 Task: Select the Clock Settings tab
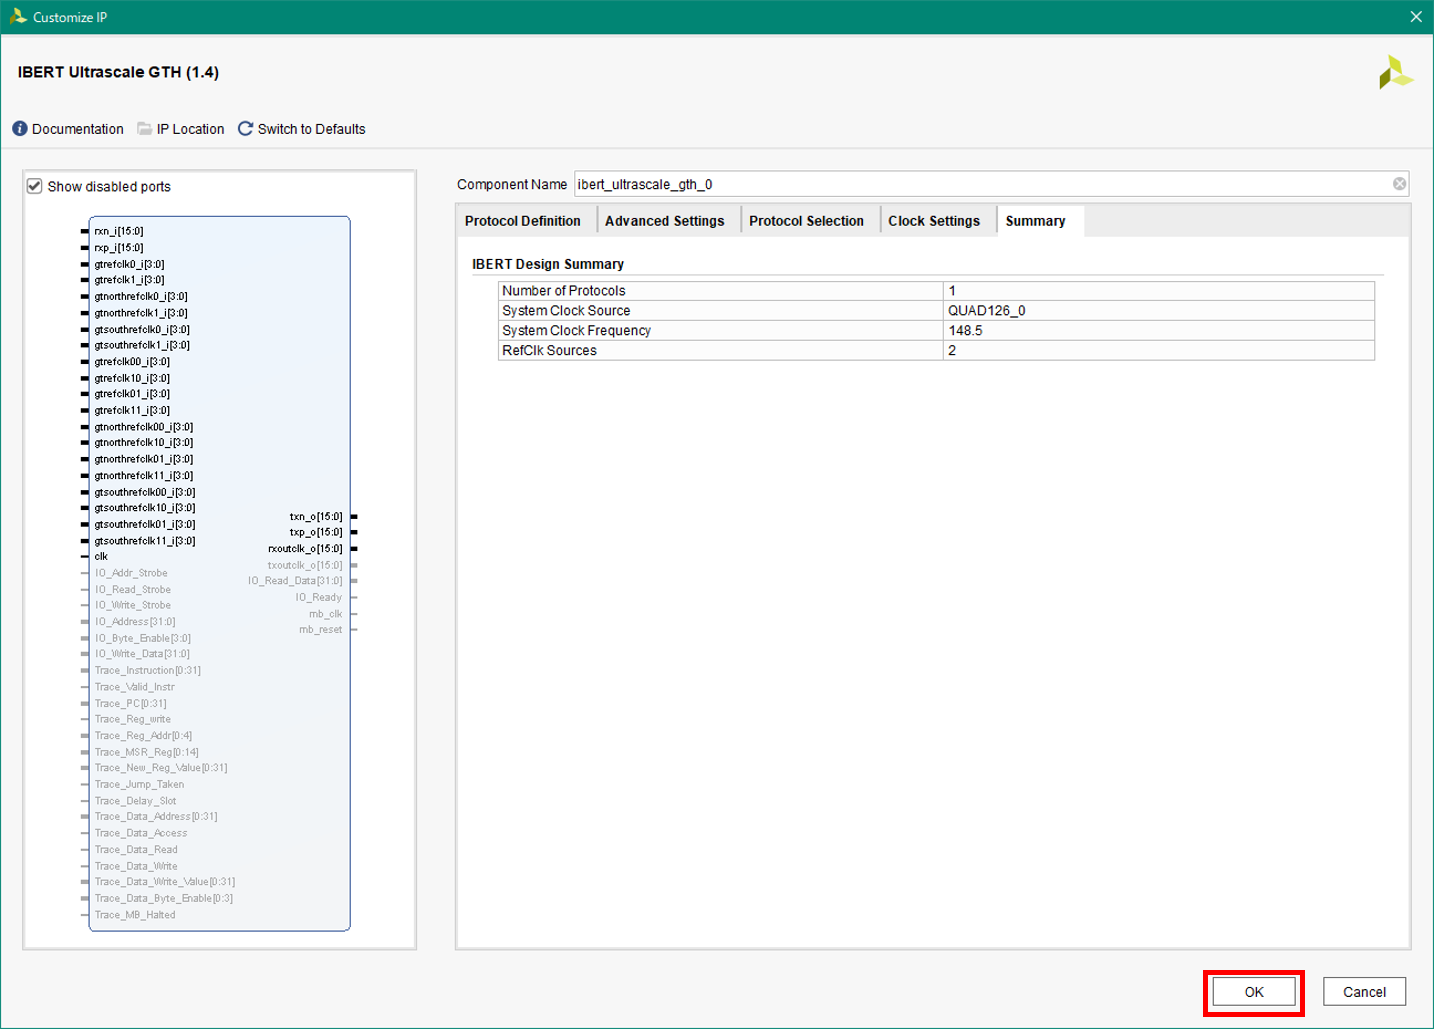(934, 221)
